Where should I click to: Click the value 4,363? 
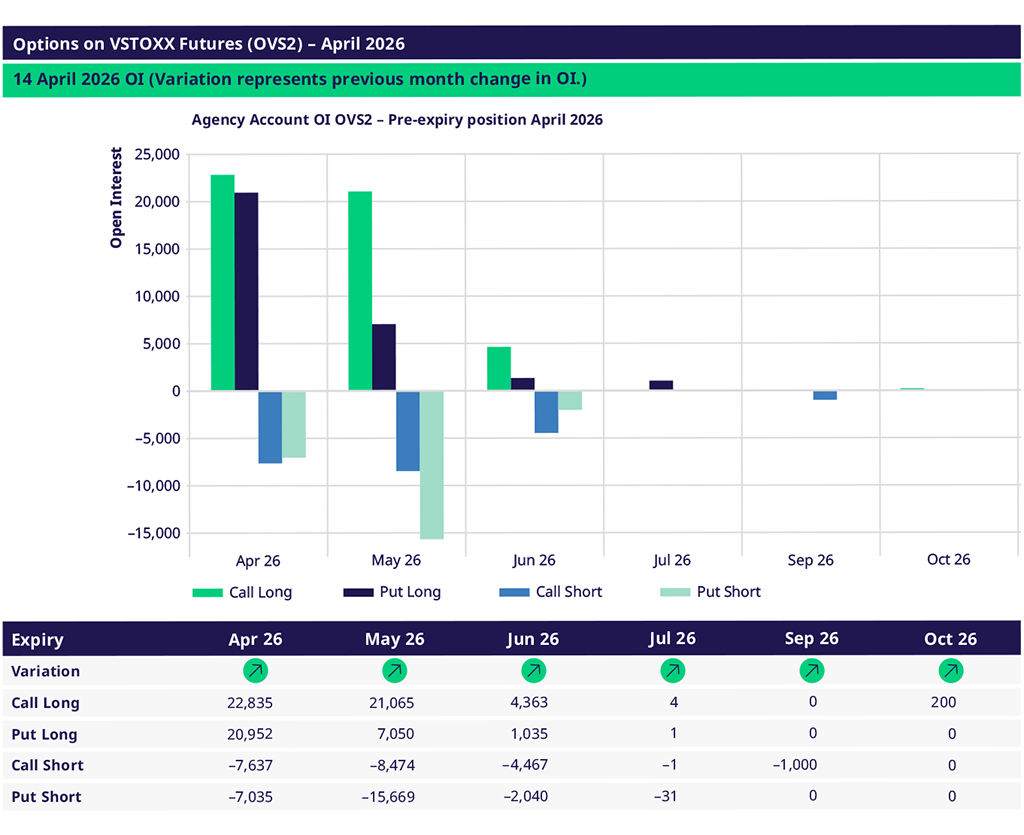point(529,702)
